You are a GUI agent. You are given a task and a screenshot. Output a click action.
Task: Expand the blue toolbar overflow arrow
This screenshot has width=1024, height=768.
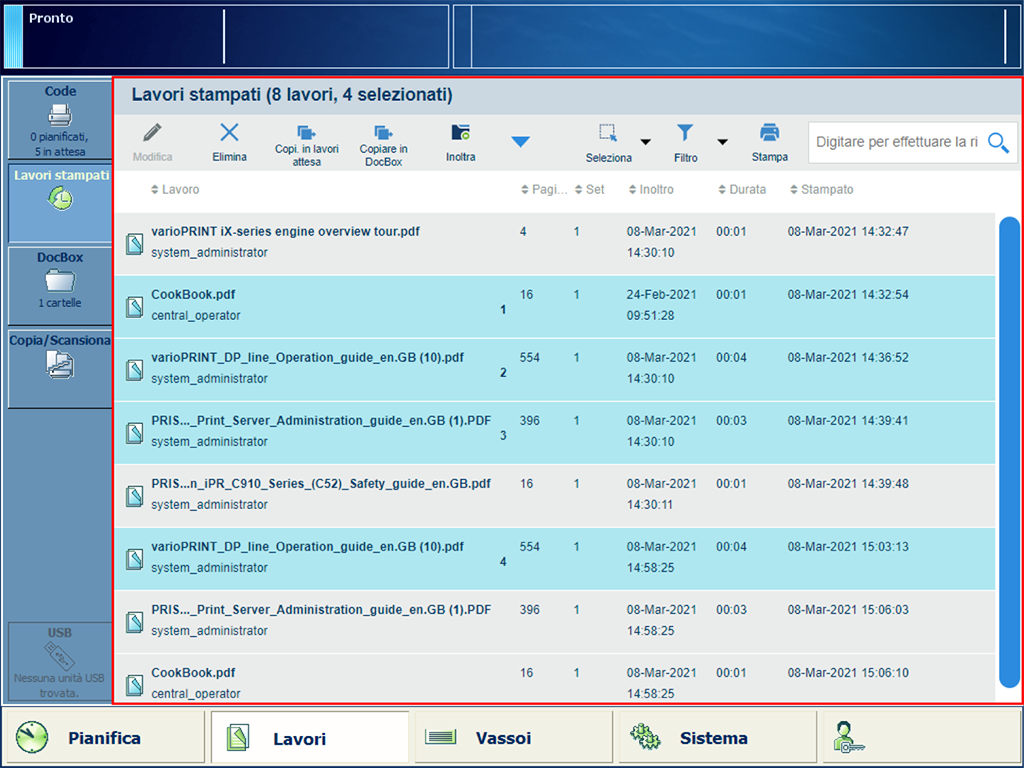[x=520, y=142]
